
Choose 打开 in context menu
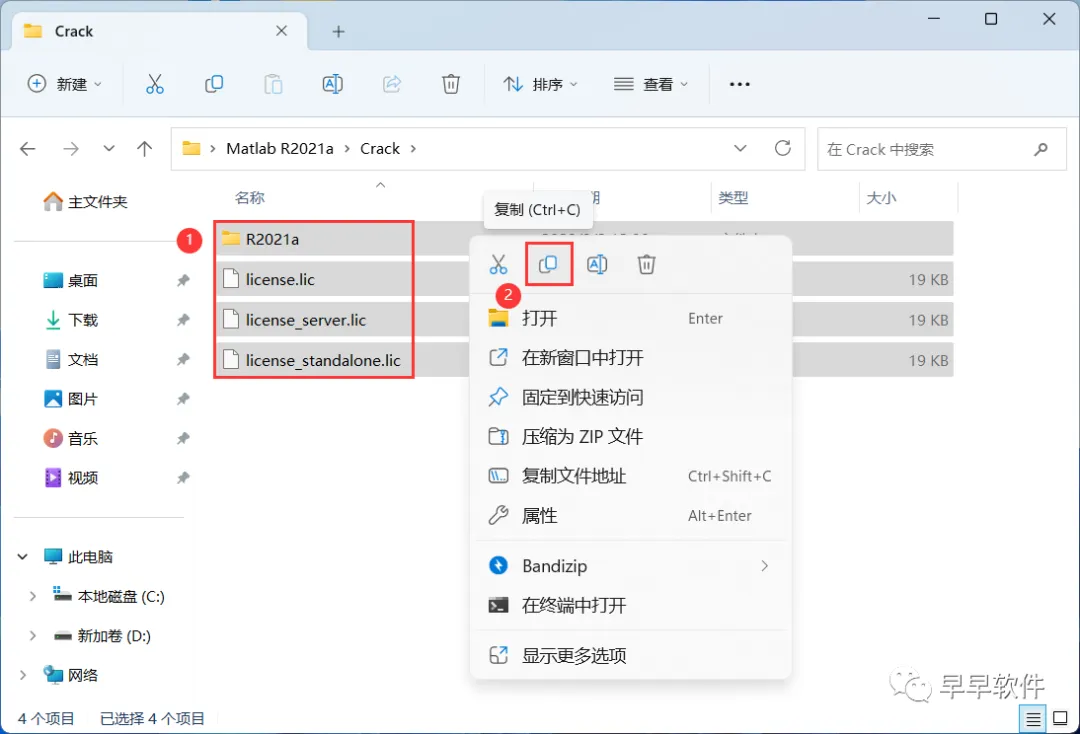pos(630,318)
